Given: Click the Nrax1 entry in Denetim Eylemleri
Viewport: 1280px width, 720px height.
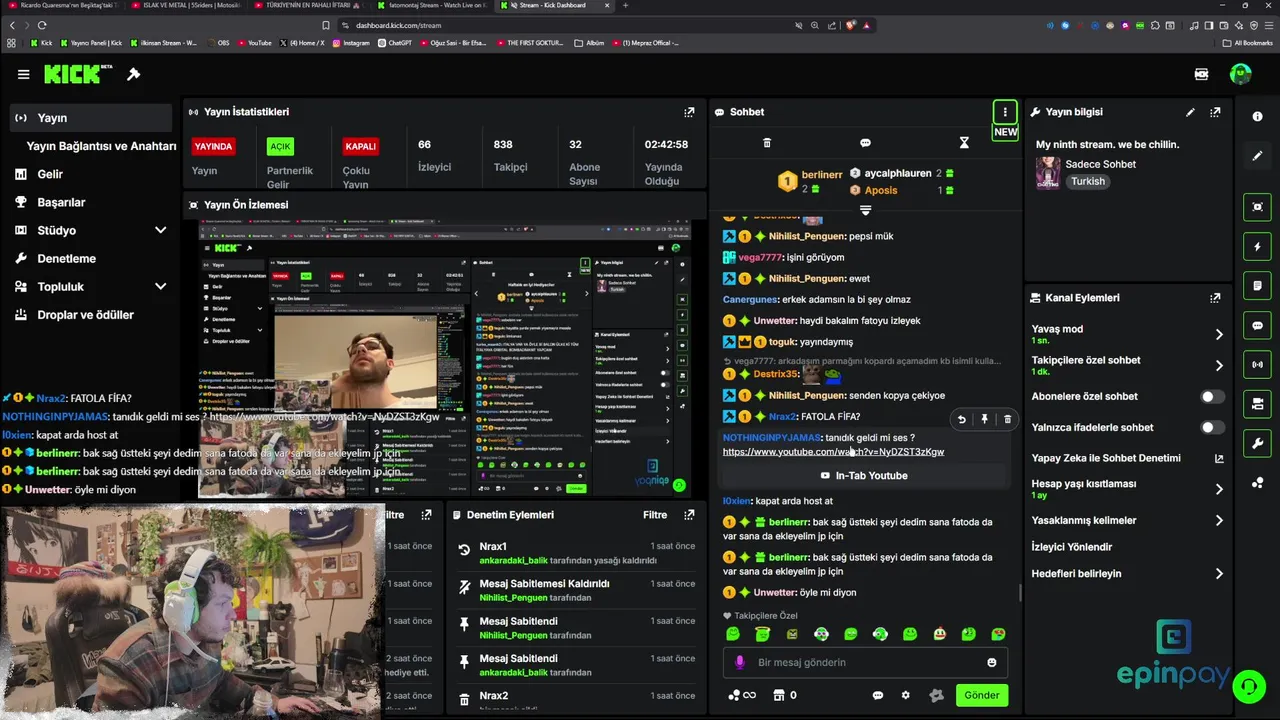Looking at the screenshot, I should [576, 553].
